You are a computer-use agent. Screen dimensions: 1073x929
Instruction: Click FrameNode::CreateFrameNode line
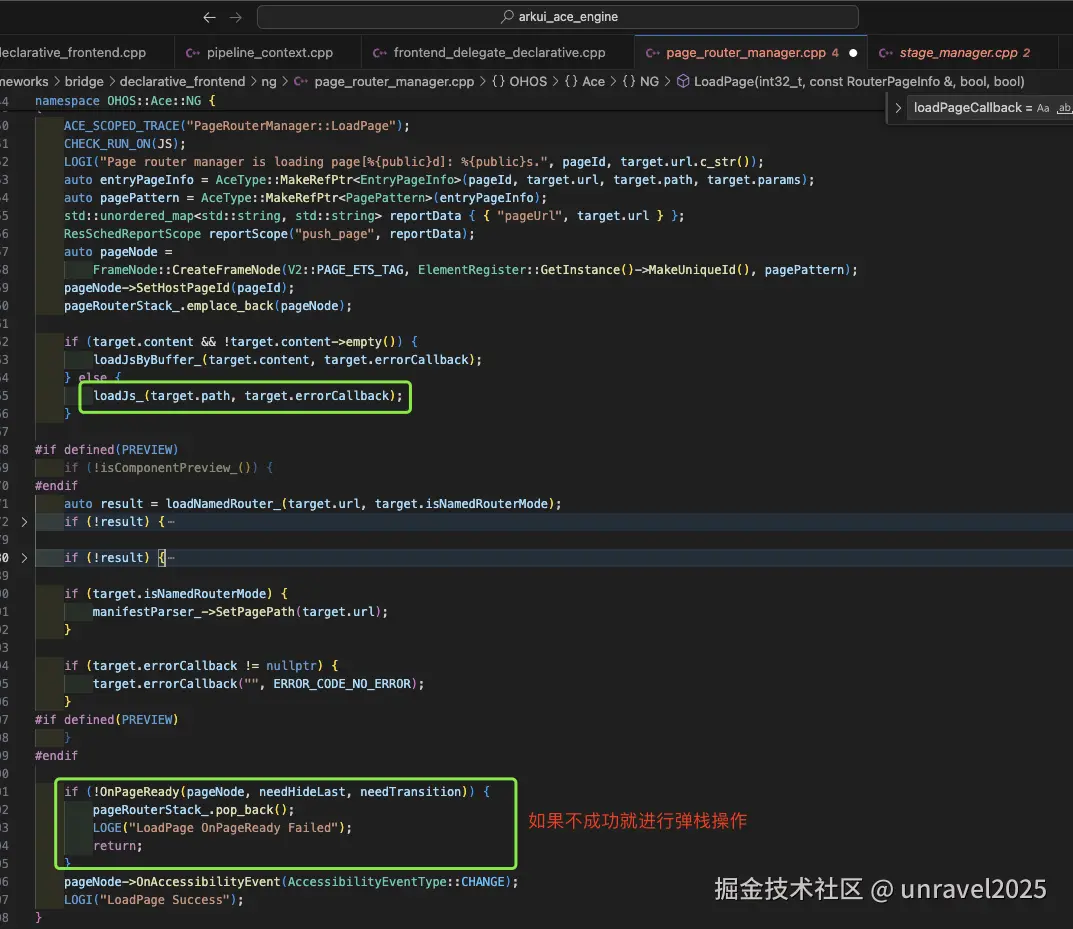475,270
